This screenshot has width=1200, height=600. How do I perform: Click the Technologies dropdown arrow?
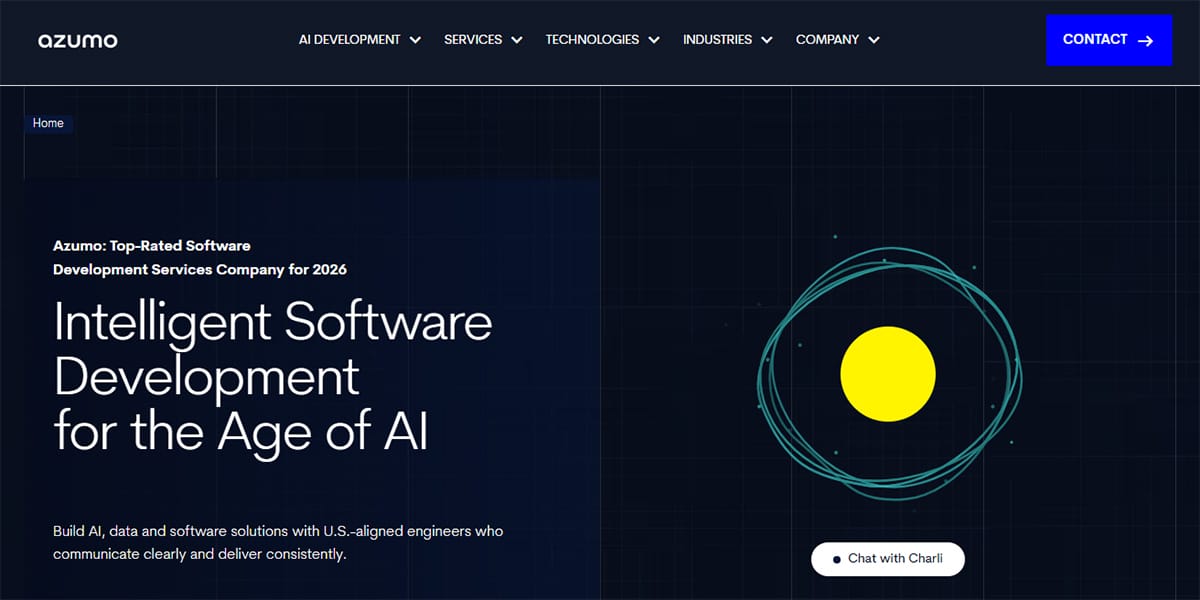(x=654, y=40)
